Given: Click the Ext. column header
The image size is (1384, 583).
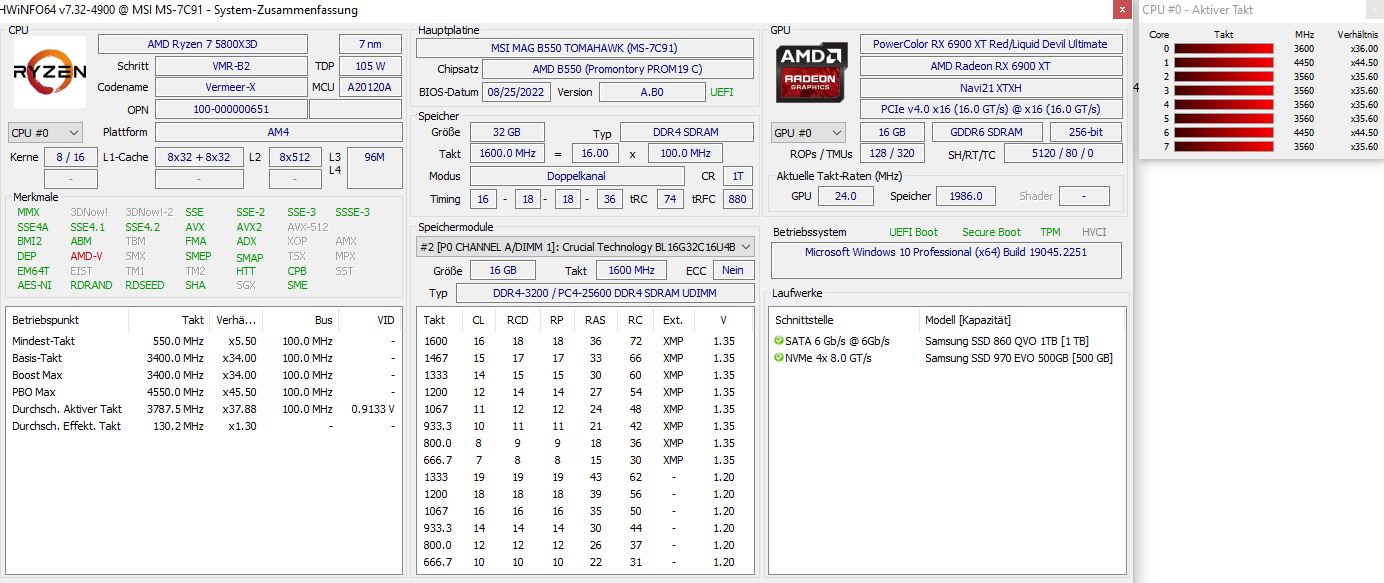Looking at the screenshot, I should (673, 320).
